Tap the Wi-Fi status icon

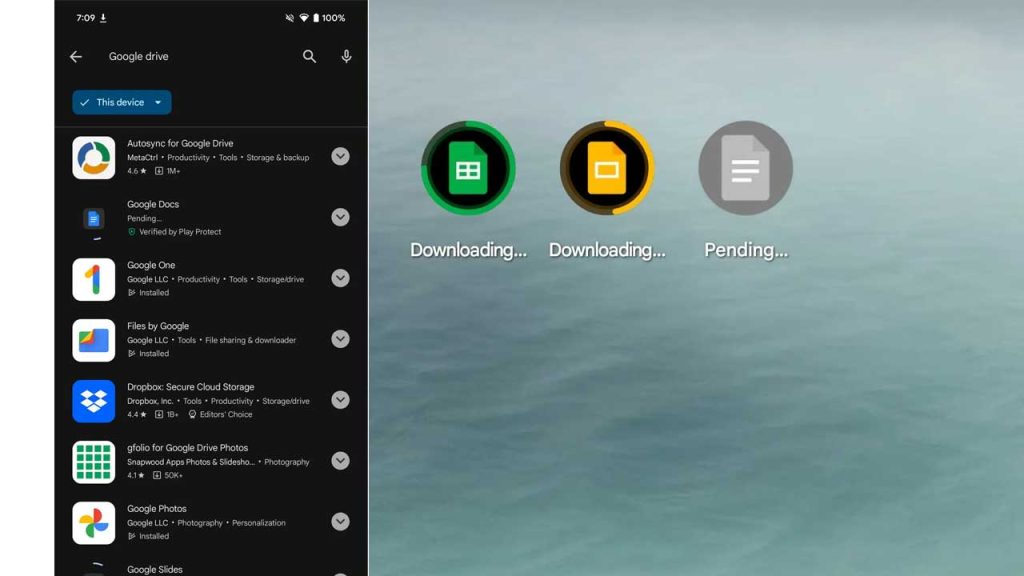pyautogui.click(x=304, y=18)
